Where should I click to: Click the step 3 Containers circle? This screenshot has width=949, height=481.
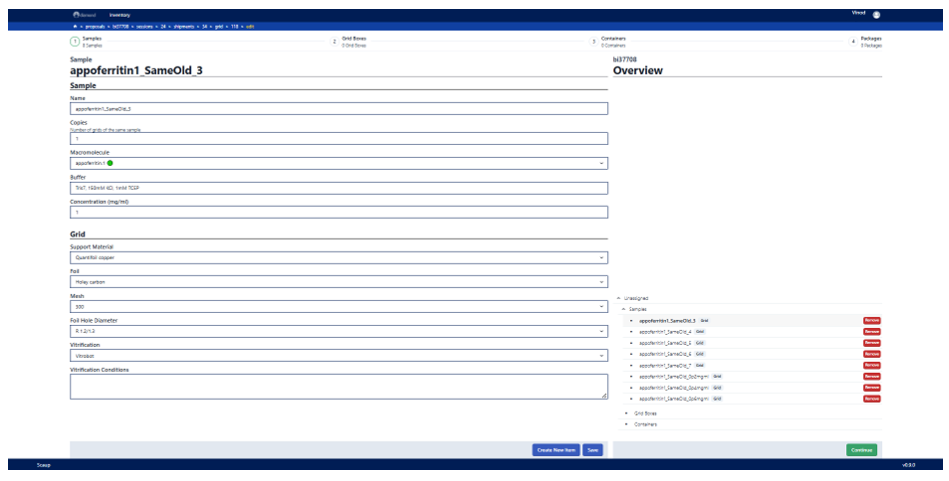594,42
